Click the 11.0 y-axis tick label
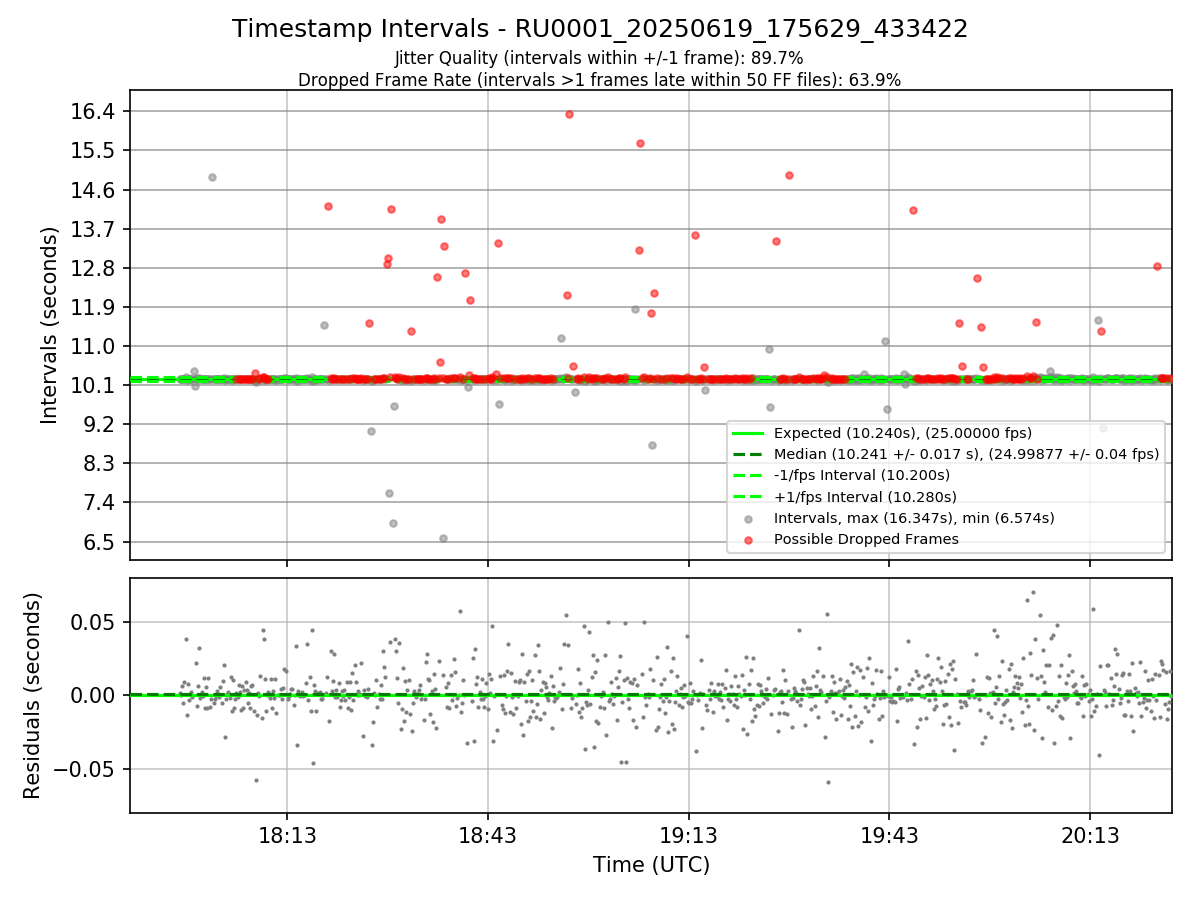 pos(94,346)
